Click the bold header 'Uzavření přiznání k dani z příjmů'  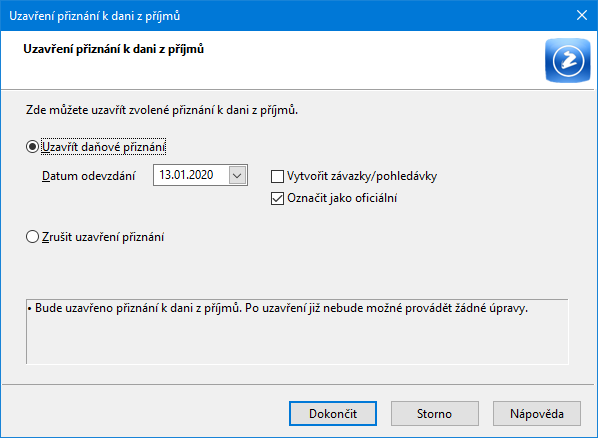click(114, 49)
